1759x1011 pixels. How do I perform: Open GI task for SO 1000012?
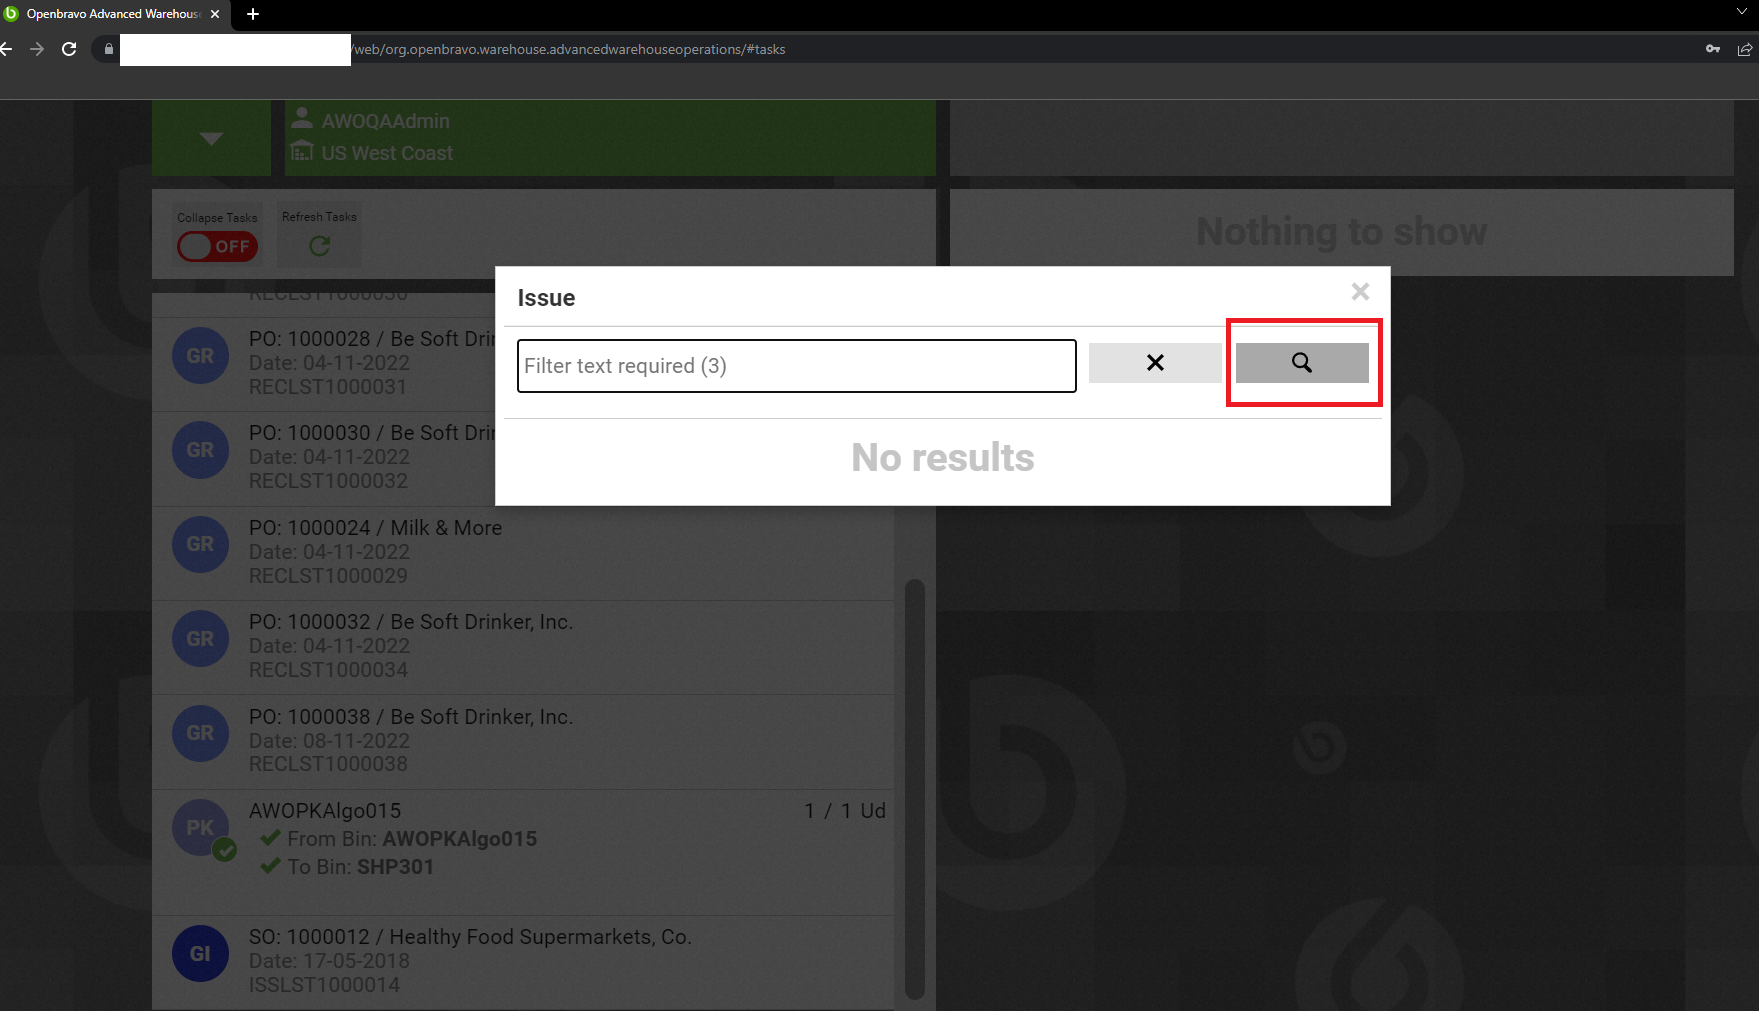click(x=200, y=954)
